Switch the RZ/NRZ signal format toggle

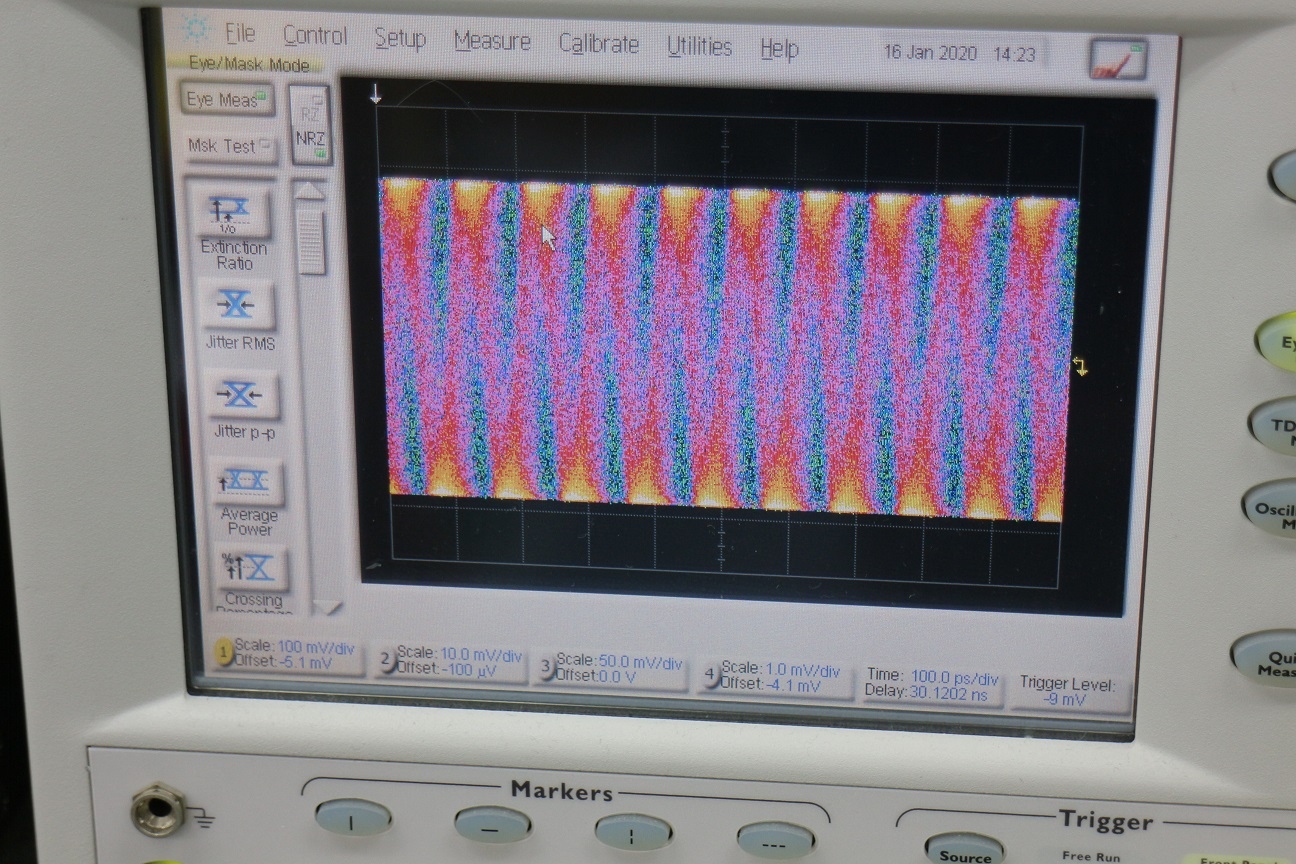pos(310,126)
